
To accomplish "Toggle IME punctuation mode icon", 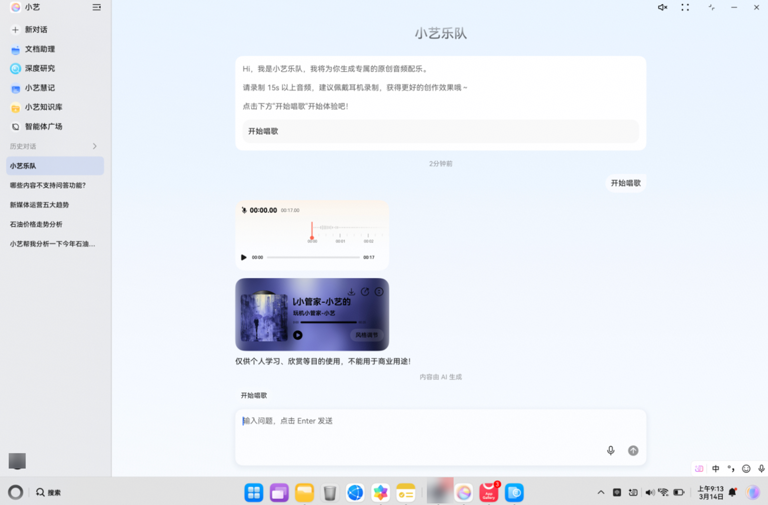I will point(731,469).
